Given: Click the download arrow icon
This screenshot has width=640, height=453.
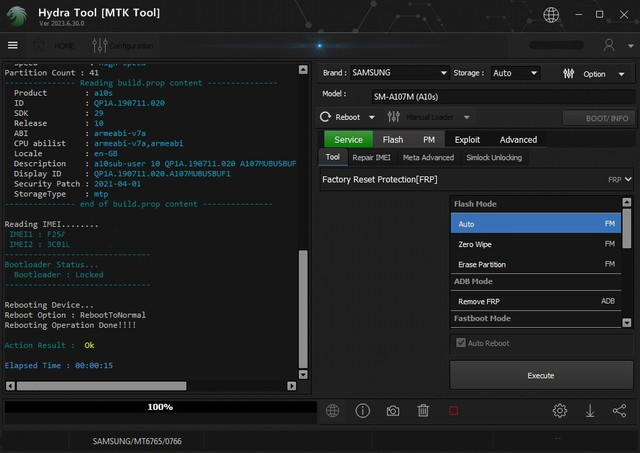Looking at the screenshot, I should (x=590, y=411).
